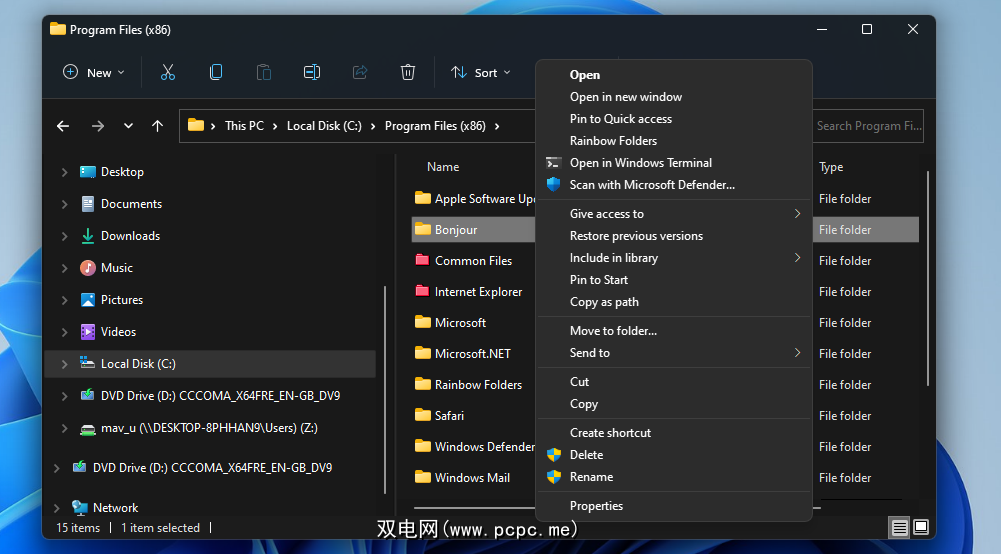Image resolution: width=1001 pixels, height=554 pixels.
Task: Switch to large icons view in status bar
Action: tap(920, 527)
